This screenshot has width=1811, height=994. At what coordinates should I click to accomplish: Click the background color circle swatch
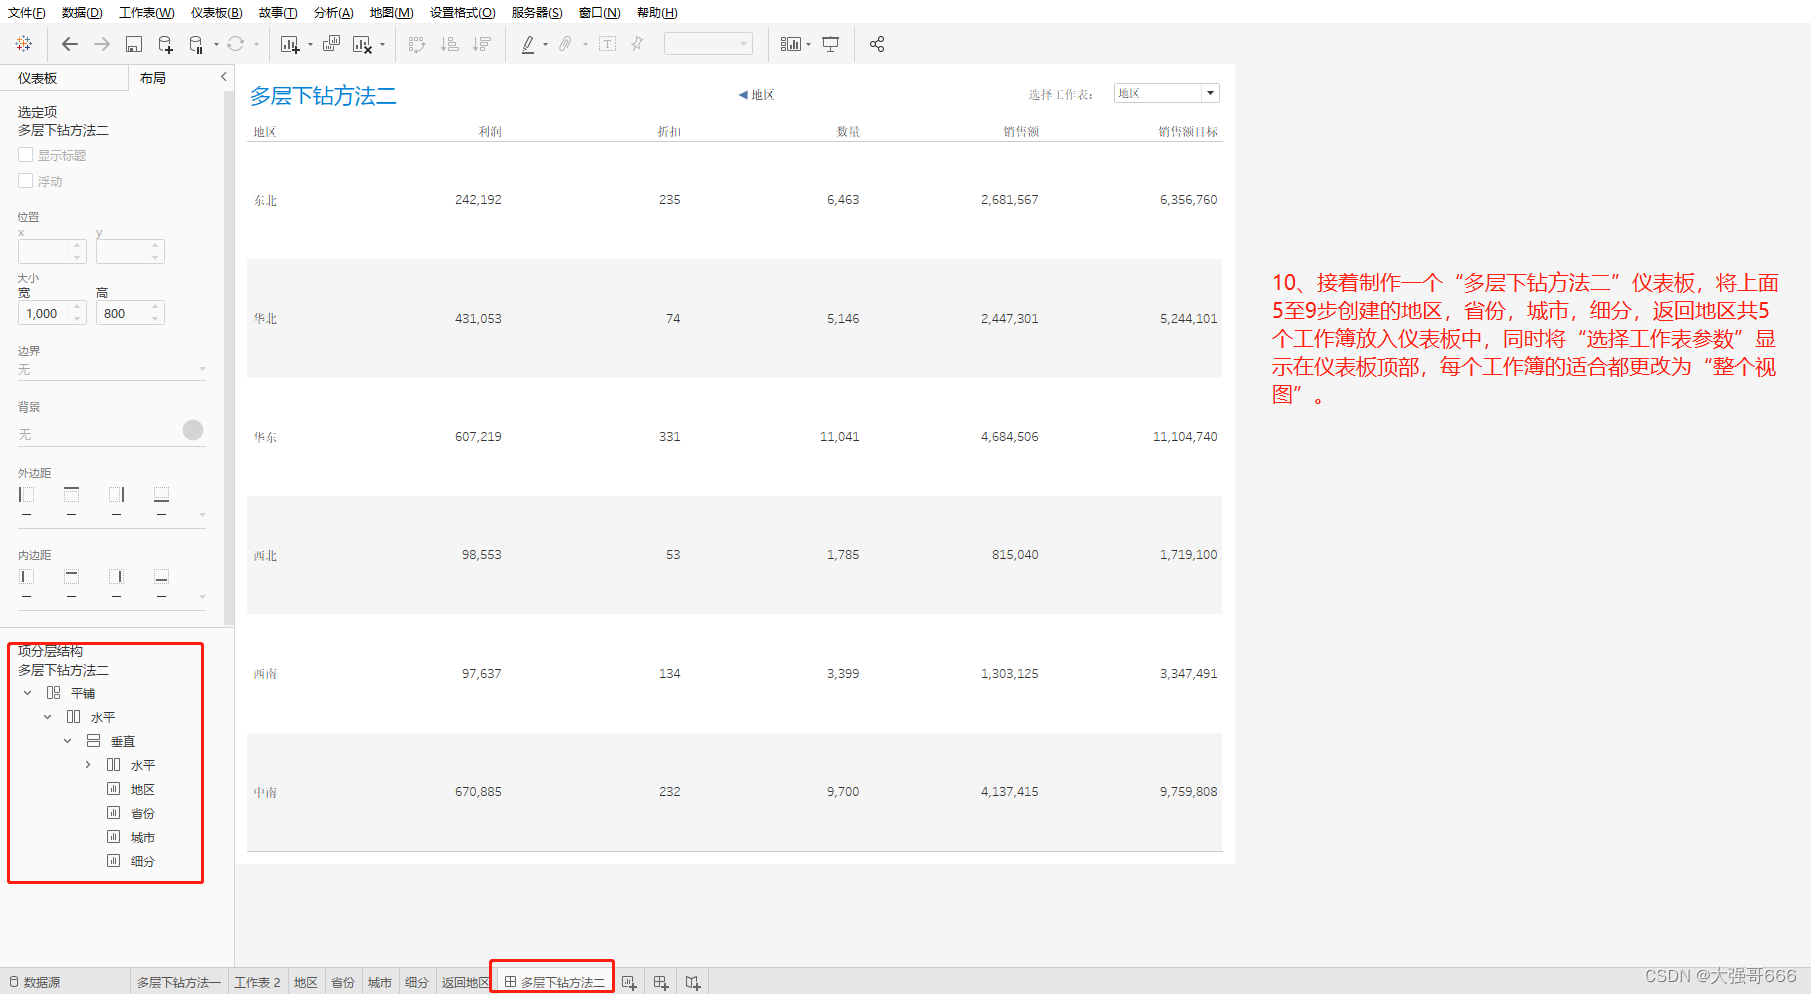point(193,430)
